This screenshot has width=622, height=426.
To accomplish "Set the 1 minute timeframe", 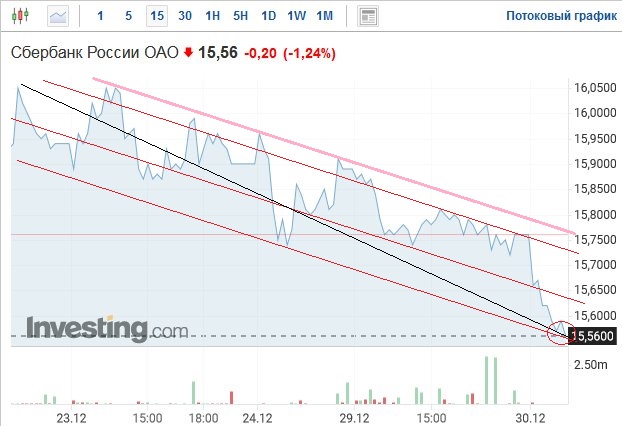I will coord(100,16).
